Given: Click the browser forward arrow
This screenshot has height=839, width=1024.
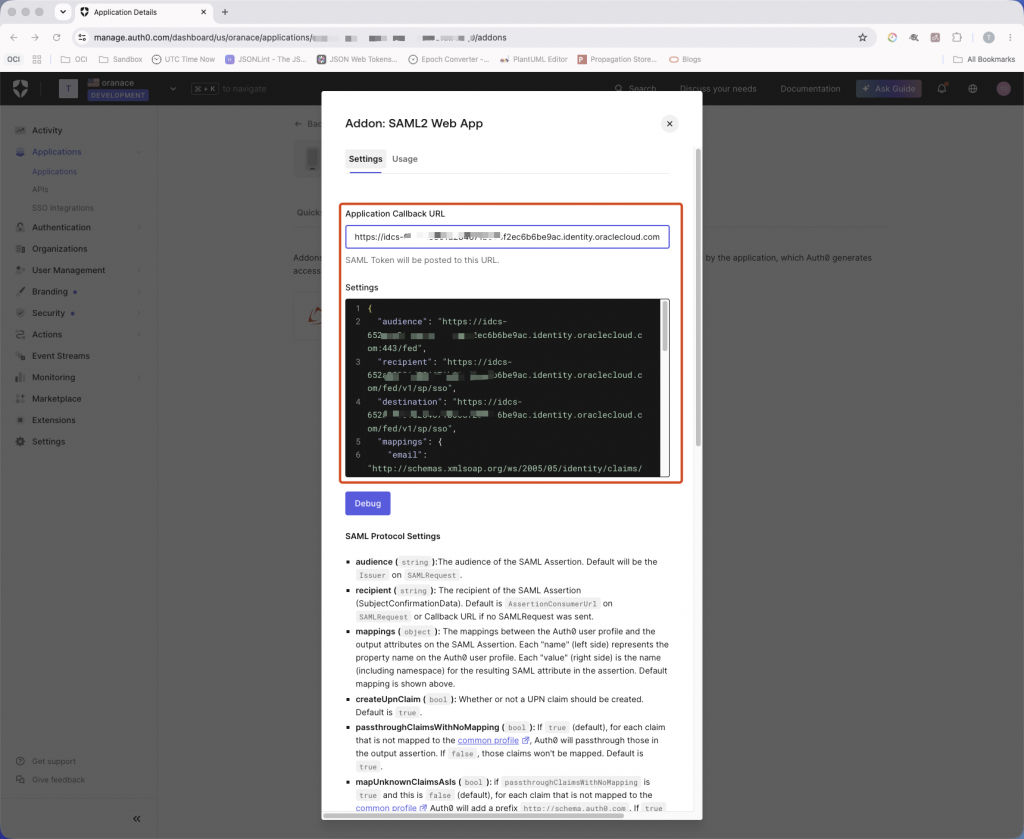Looking at the screenshot, I should pyautogui.click(x=35, y=37).
